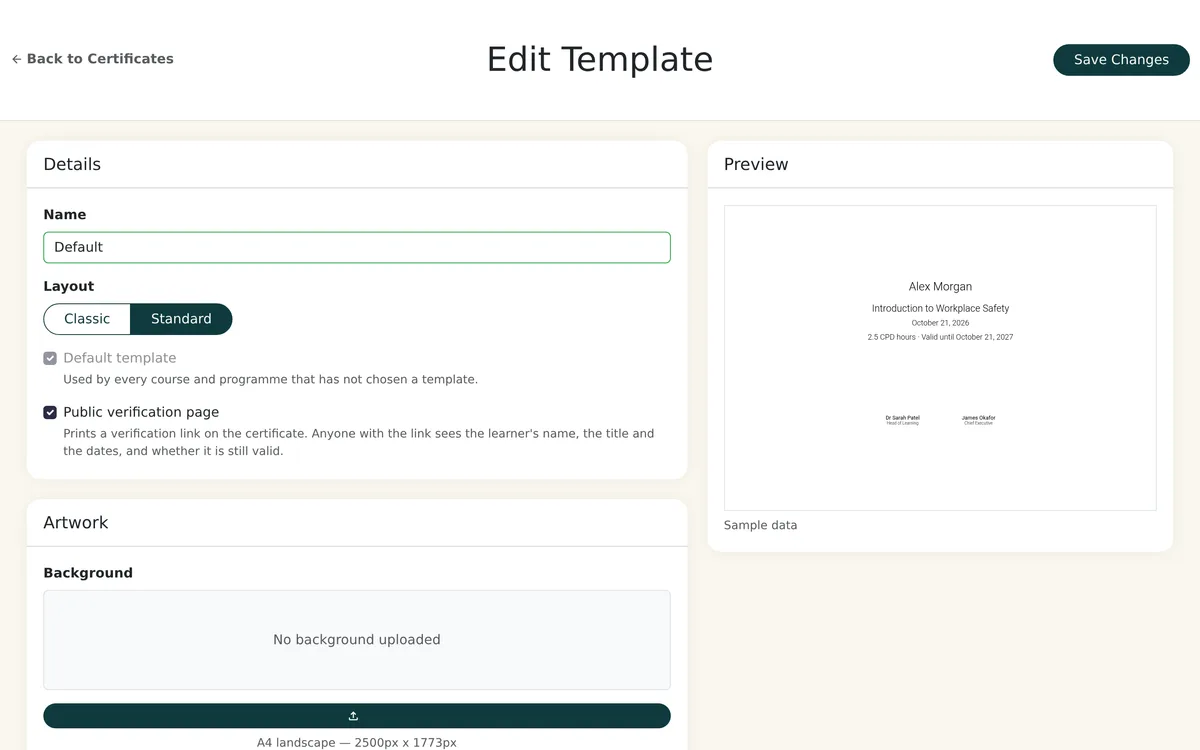The height and width of the screenshot is (750, 1200).
Task: Focus the Name input field containing Default
Action: [x=357, y=247]
